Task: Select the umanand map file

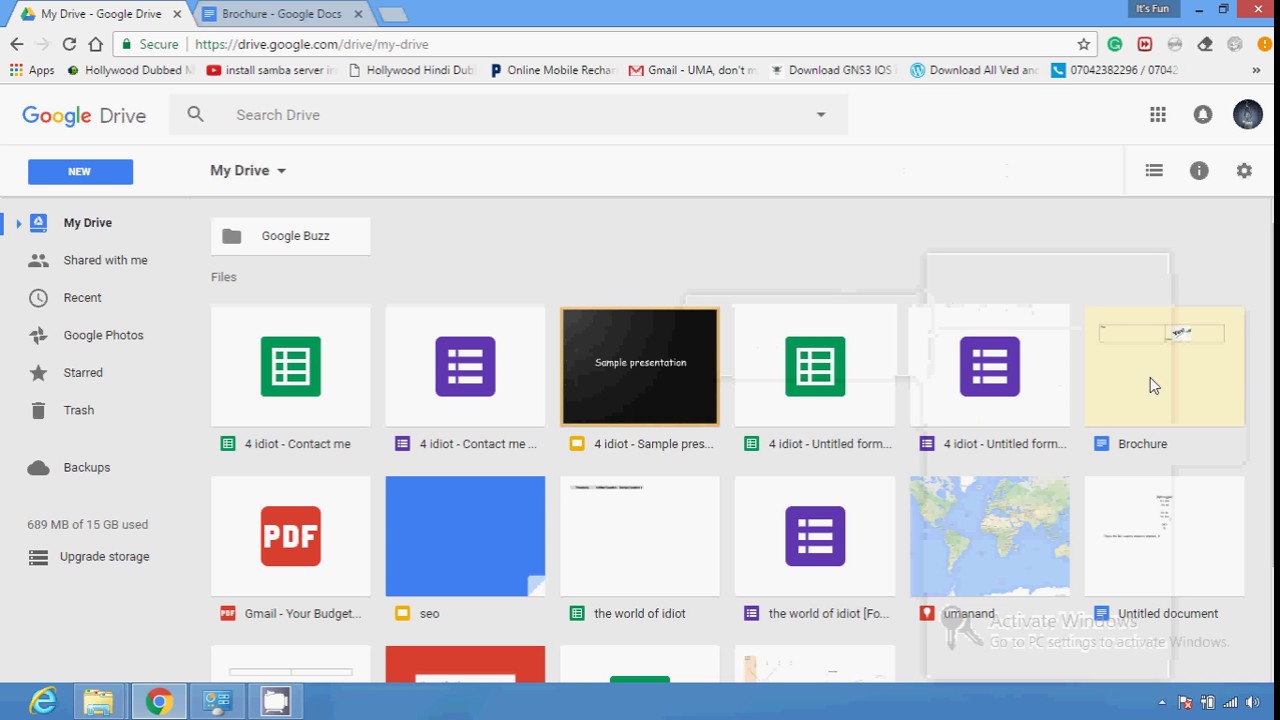Action: pyautogui.click(x=990, y=552)
